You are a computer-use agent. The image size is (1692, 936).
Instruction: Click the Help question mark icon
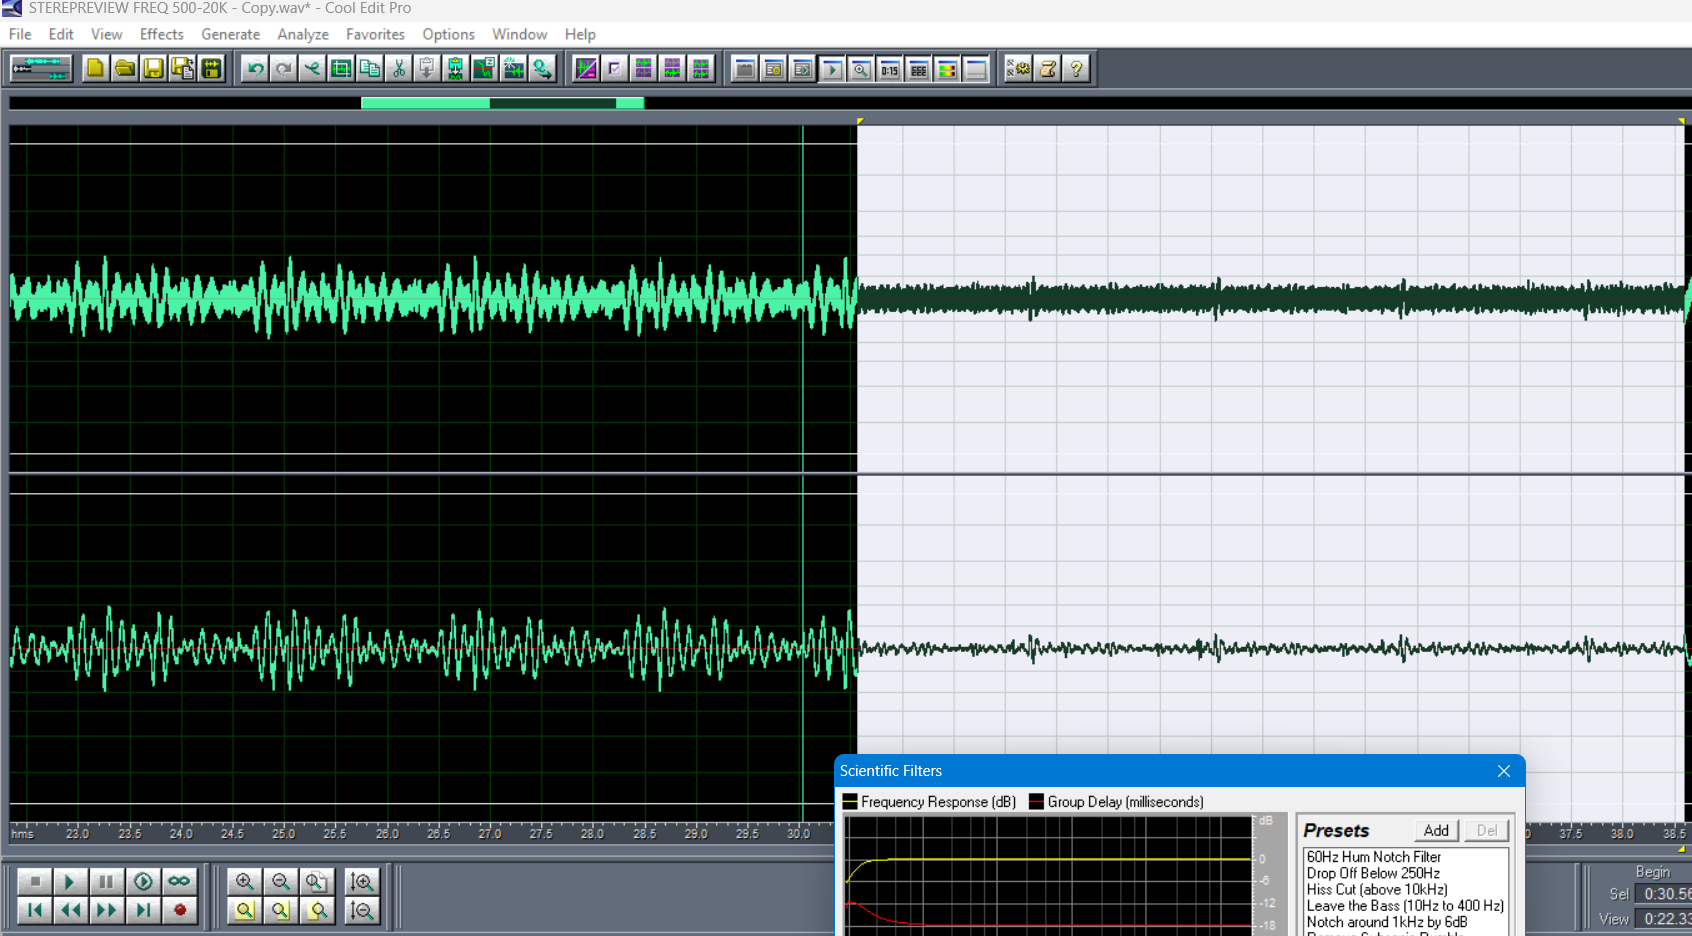pos(1076,69)
